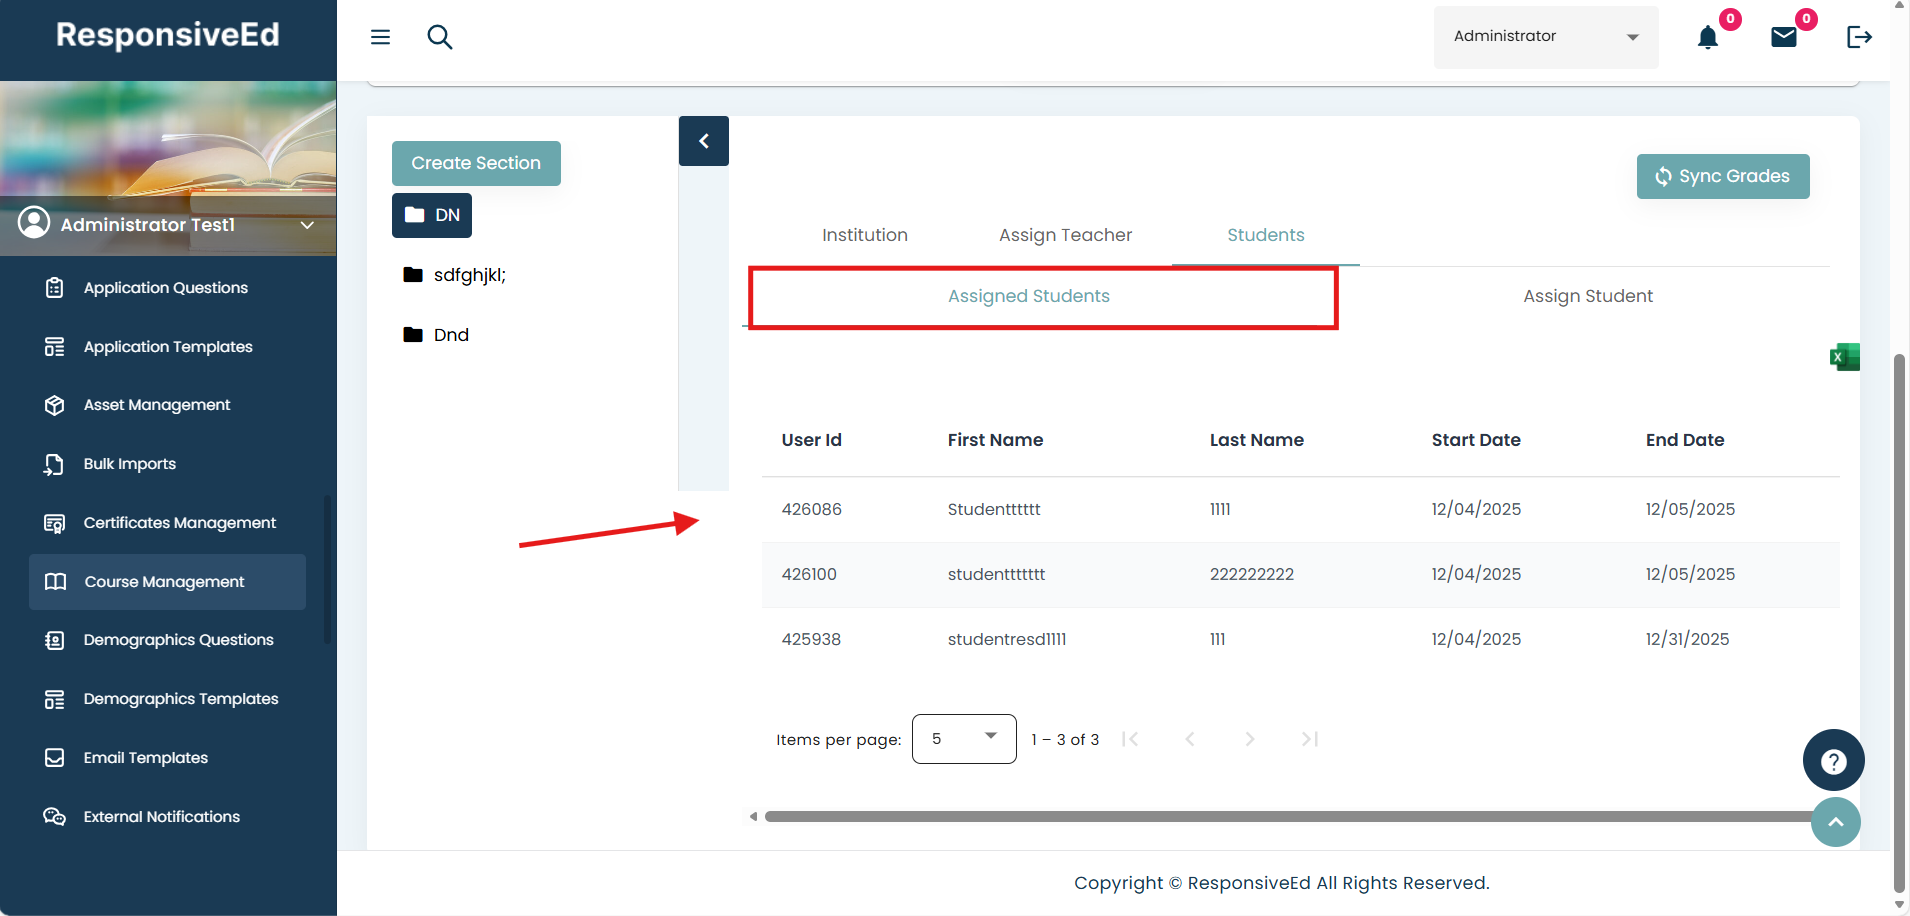Open the Assign Student sub-tab
Viewport: 1910px width, 916px height.
pyautogui.click(x=1587, y=296)
